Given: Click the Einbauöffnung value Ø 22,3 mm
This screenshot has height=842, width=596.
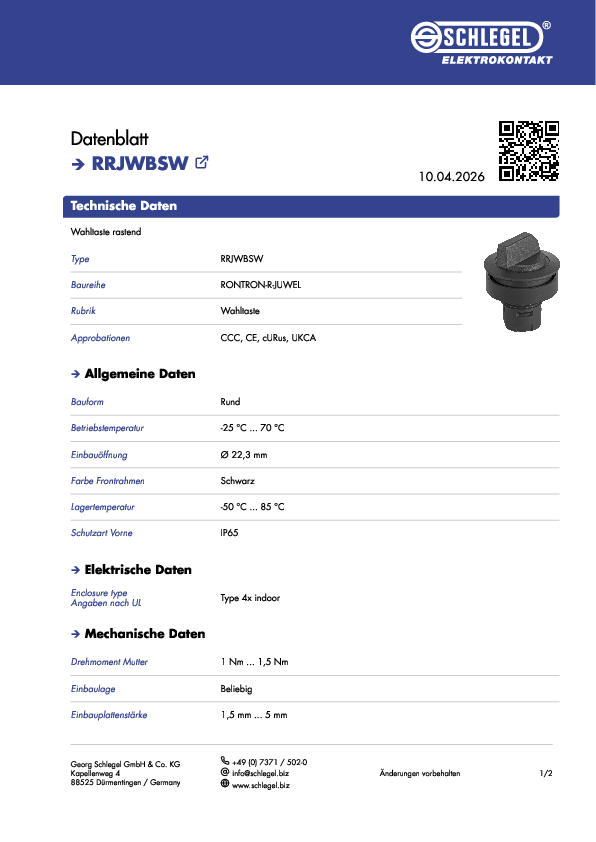Looking at the screenshot, I should pos(244,455).
